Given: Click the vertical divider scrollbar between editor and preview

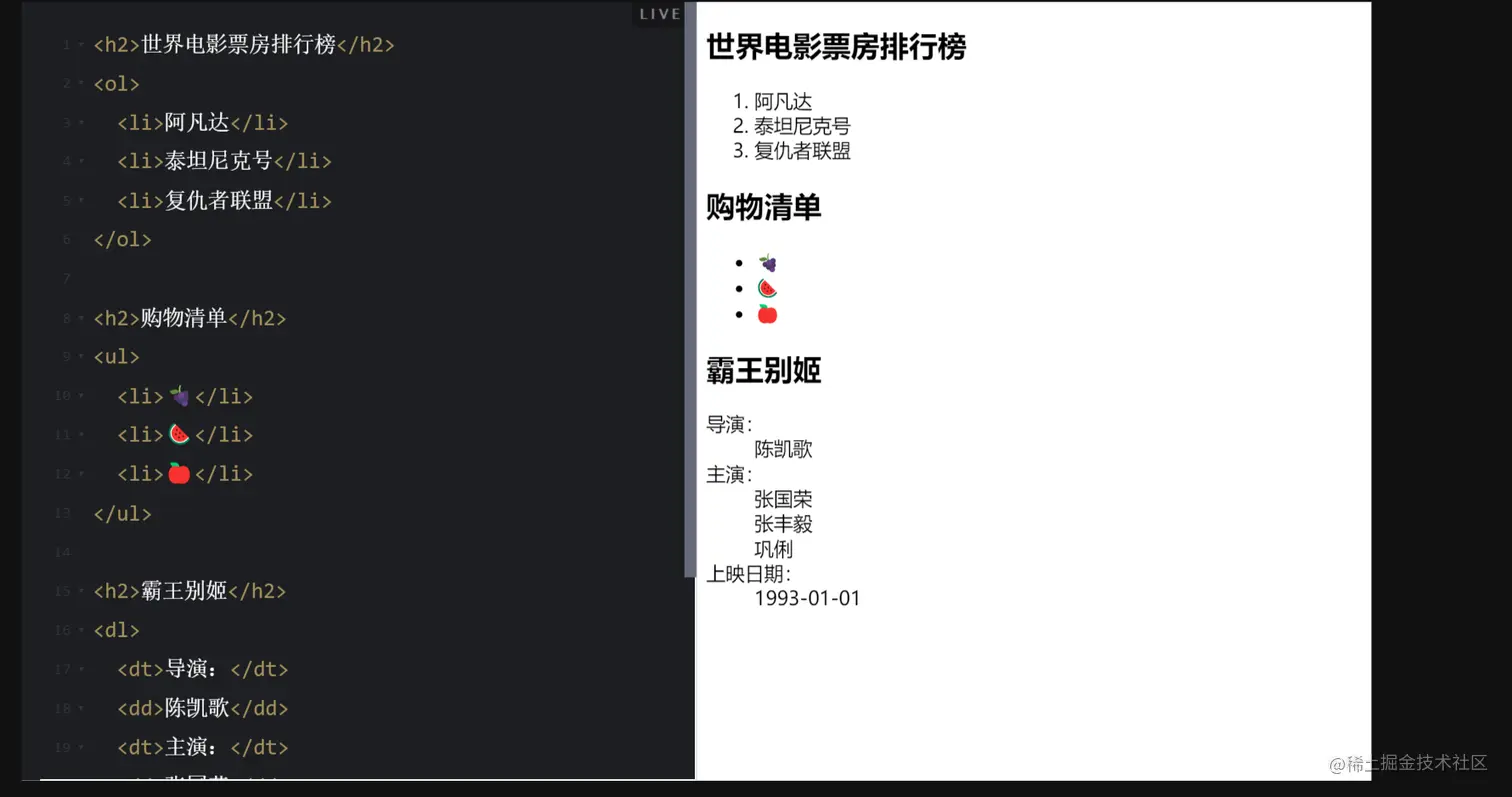Looking at the screenshot, I should pyautogui.click(x=690, y=290).
